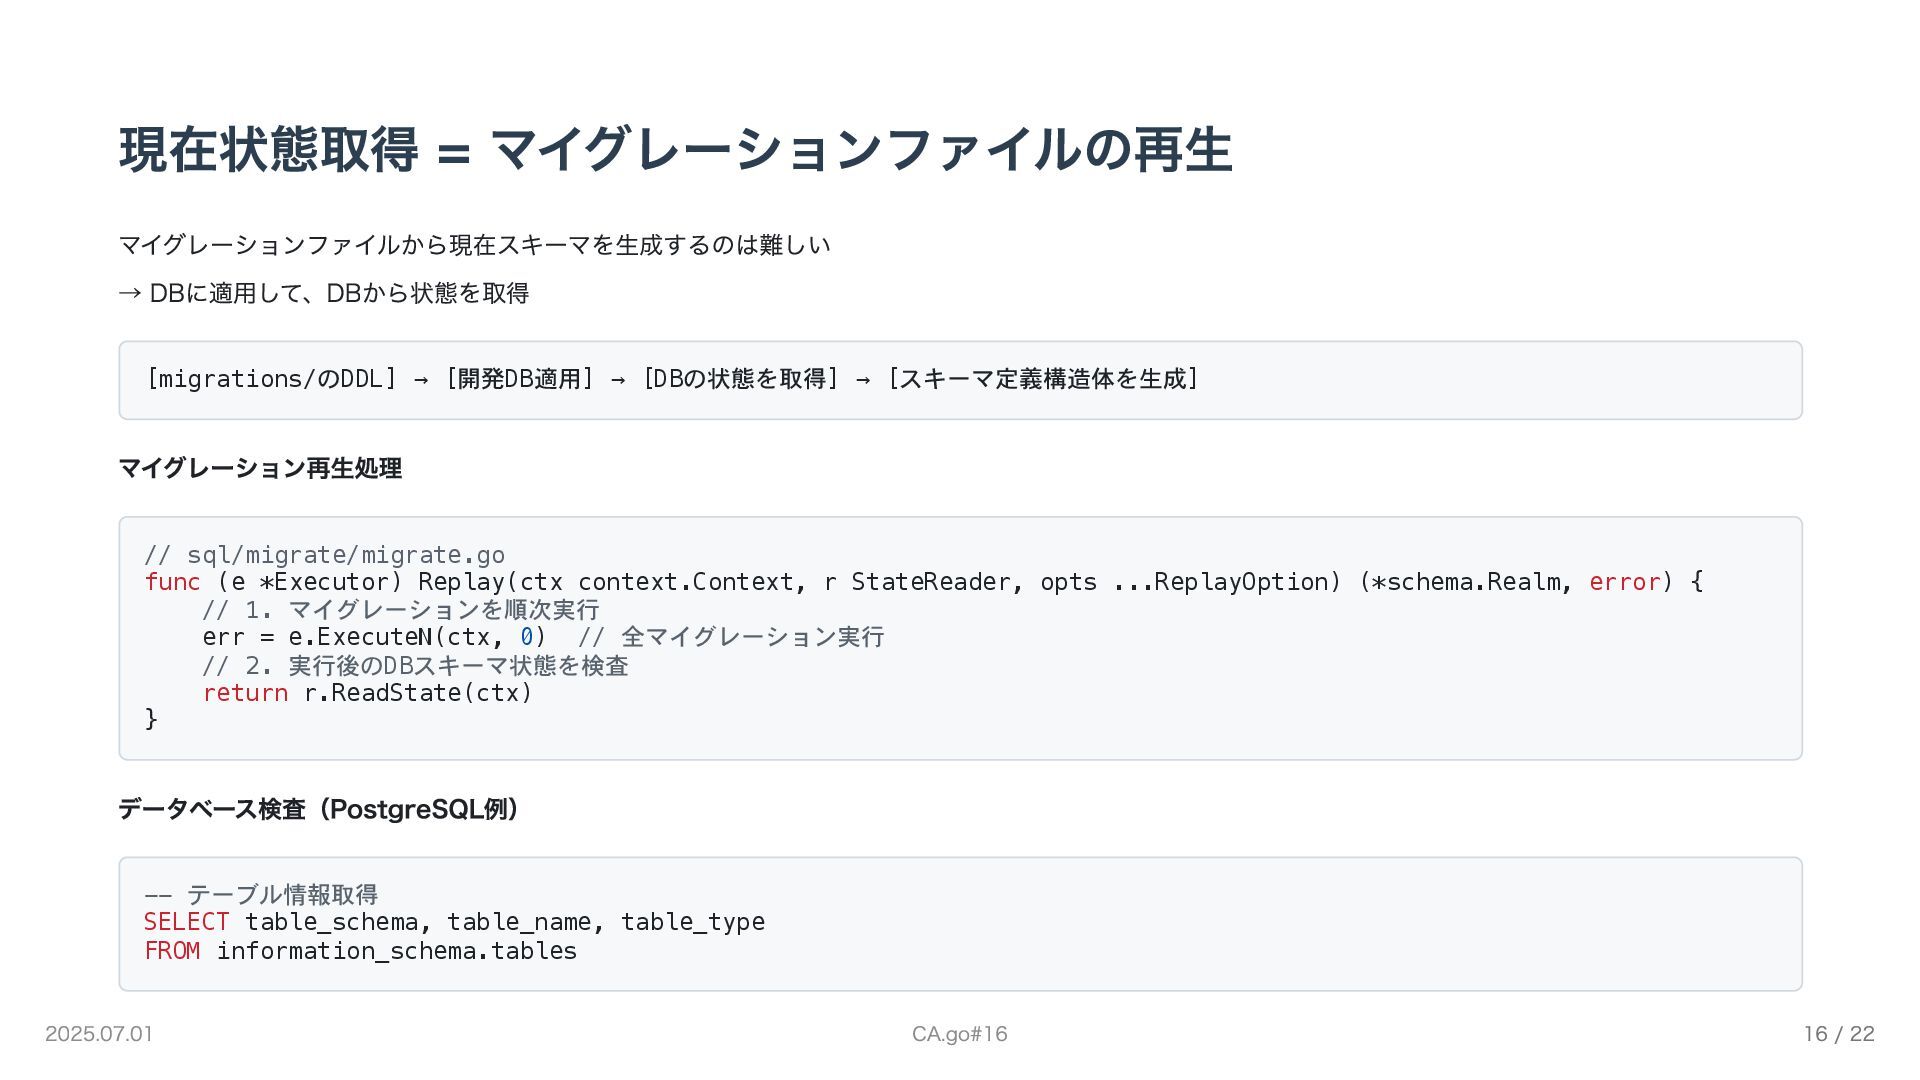Click the page number 16 / 22
The width and height of the screenshot is (1920, 1080).
pos(1838,1034)
